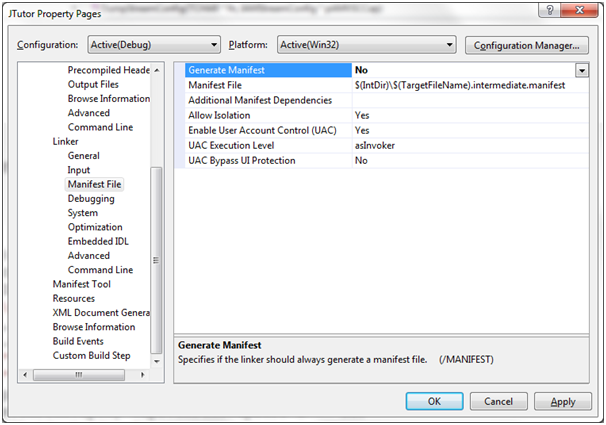This screenshot has height=425, width=606.
Task: Open Output Files tree item
Action: click(93, 84)
